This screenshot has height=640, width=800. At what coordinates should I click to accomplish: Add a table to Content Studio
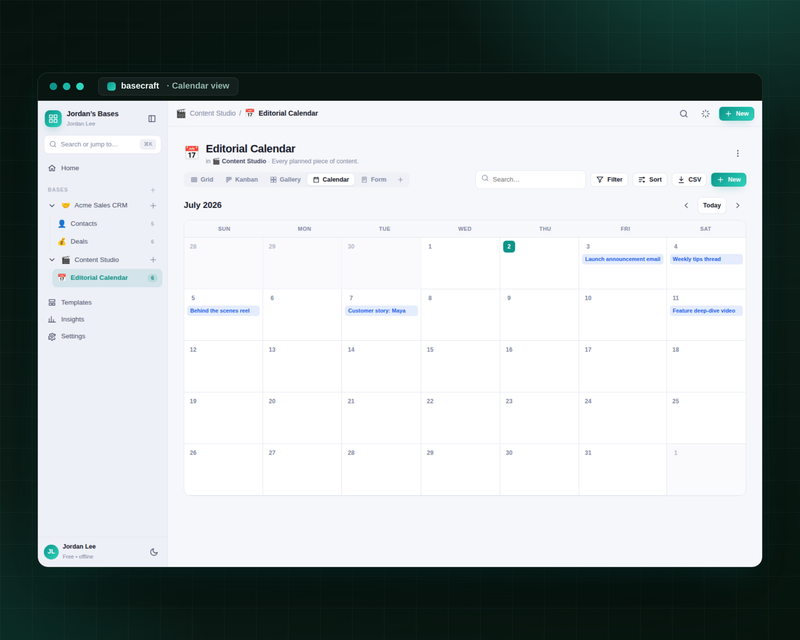coord(153,260)
